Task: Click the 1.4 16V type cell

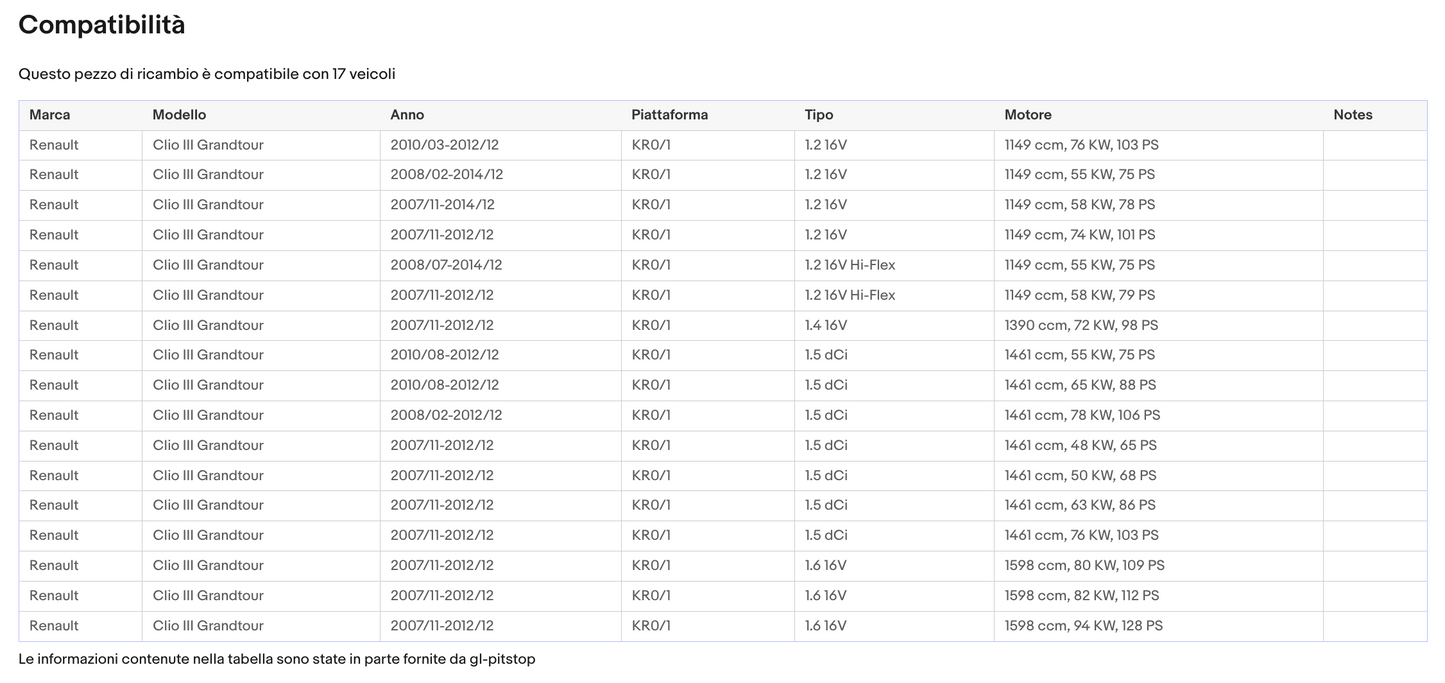Action: click(825, 325)
